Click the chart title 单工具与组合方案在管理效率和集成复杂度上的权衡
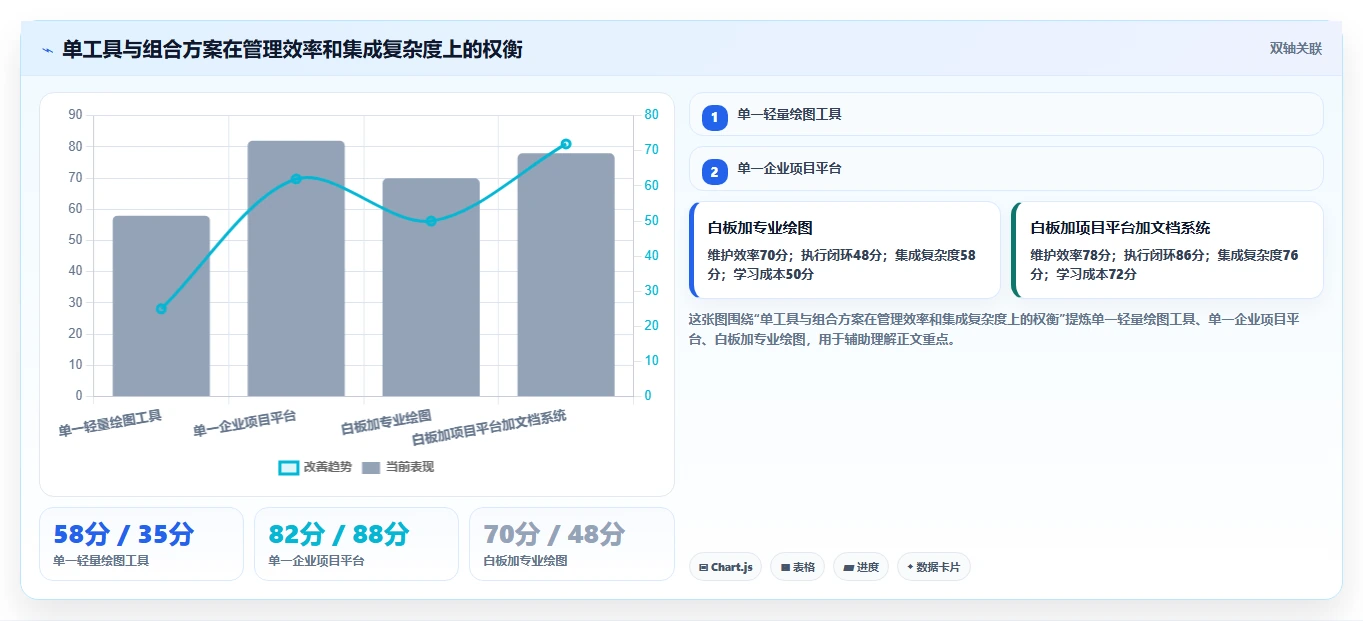 click(x=292, y=50)
